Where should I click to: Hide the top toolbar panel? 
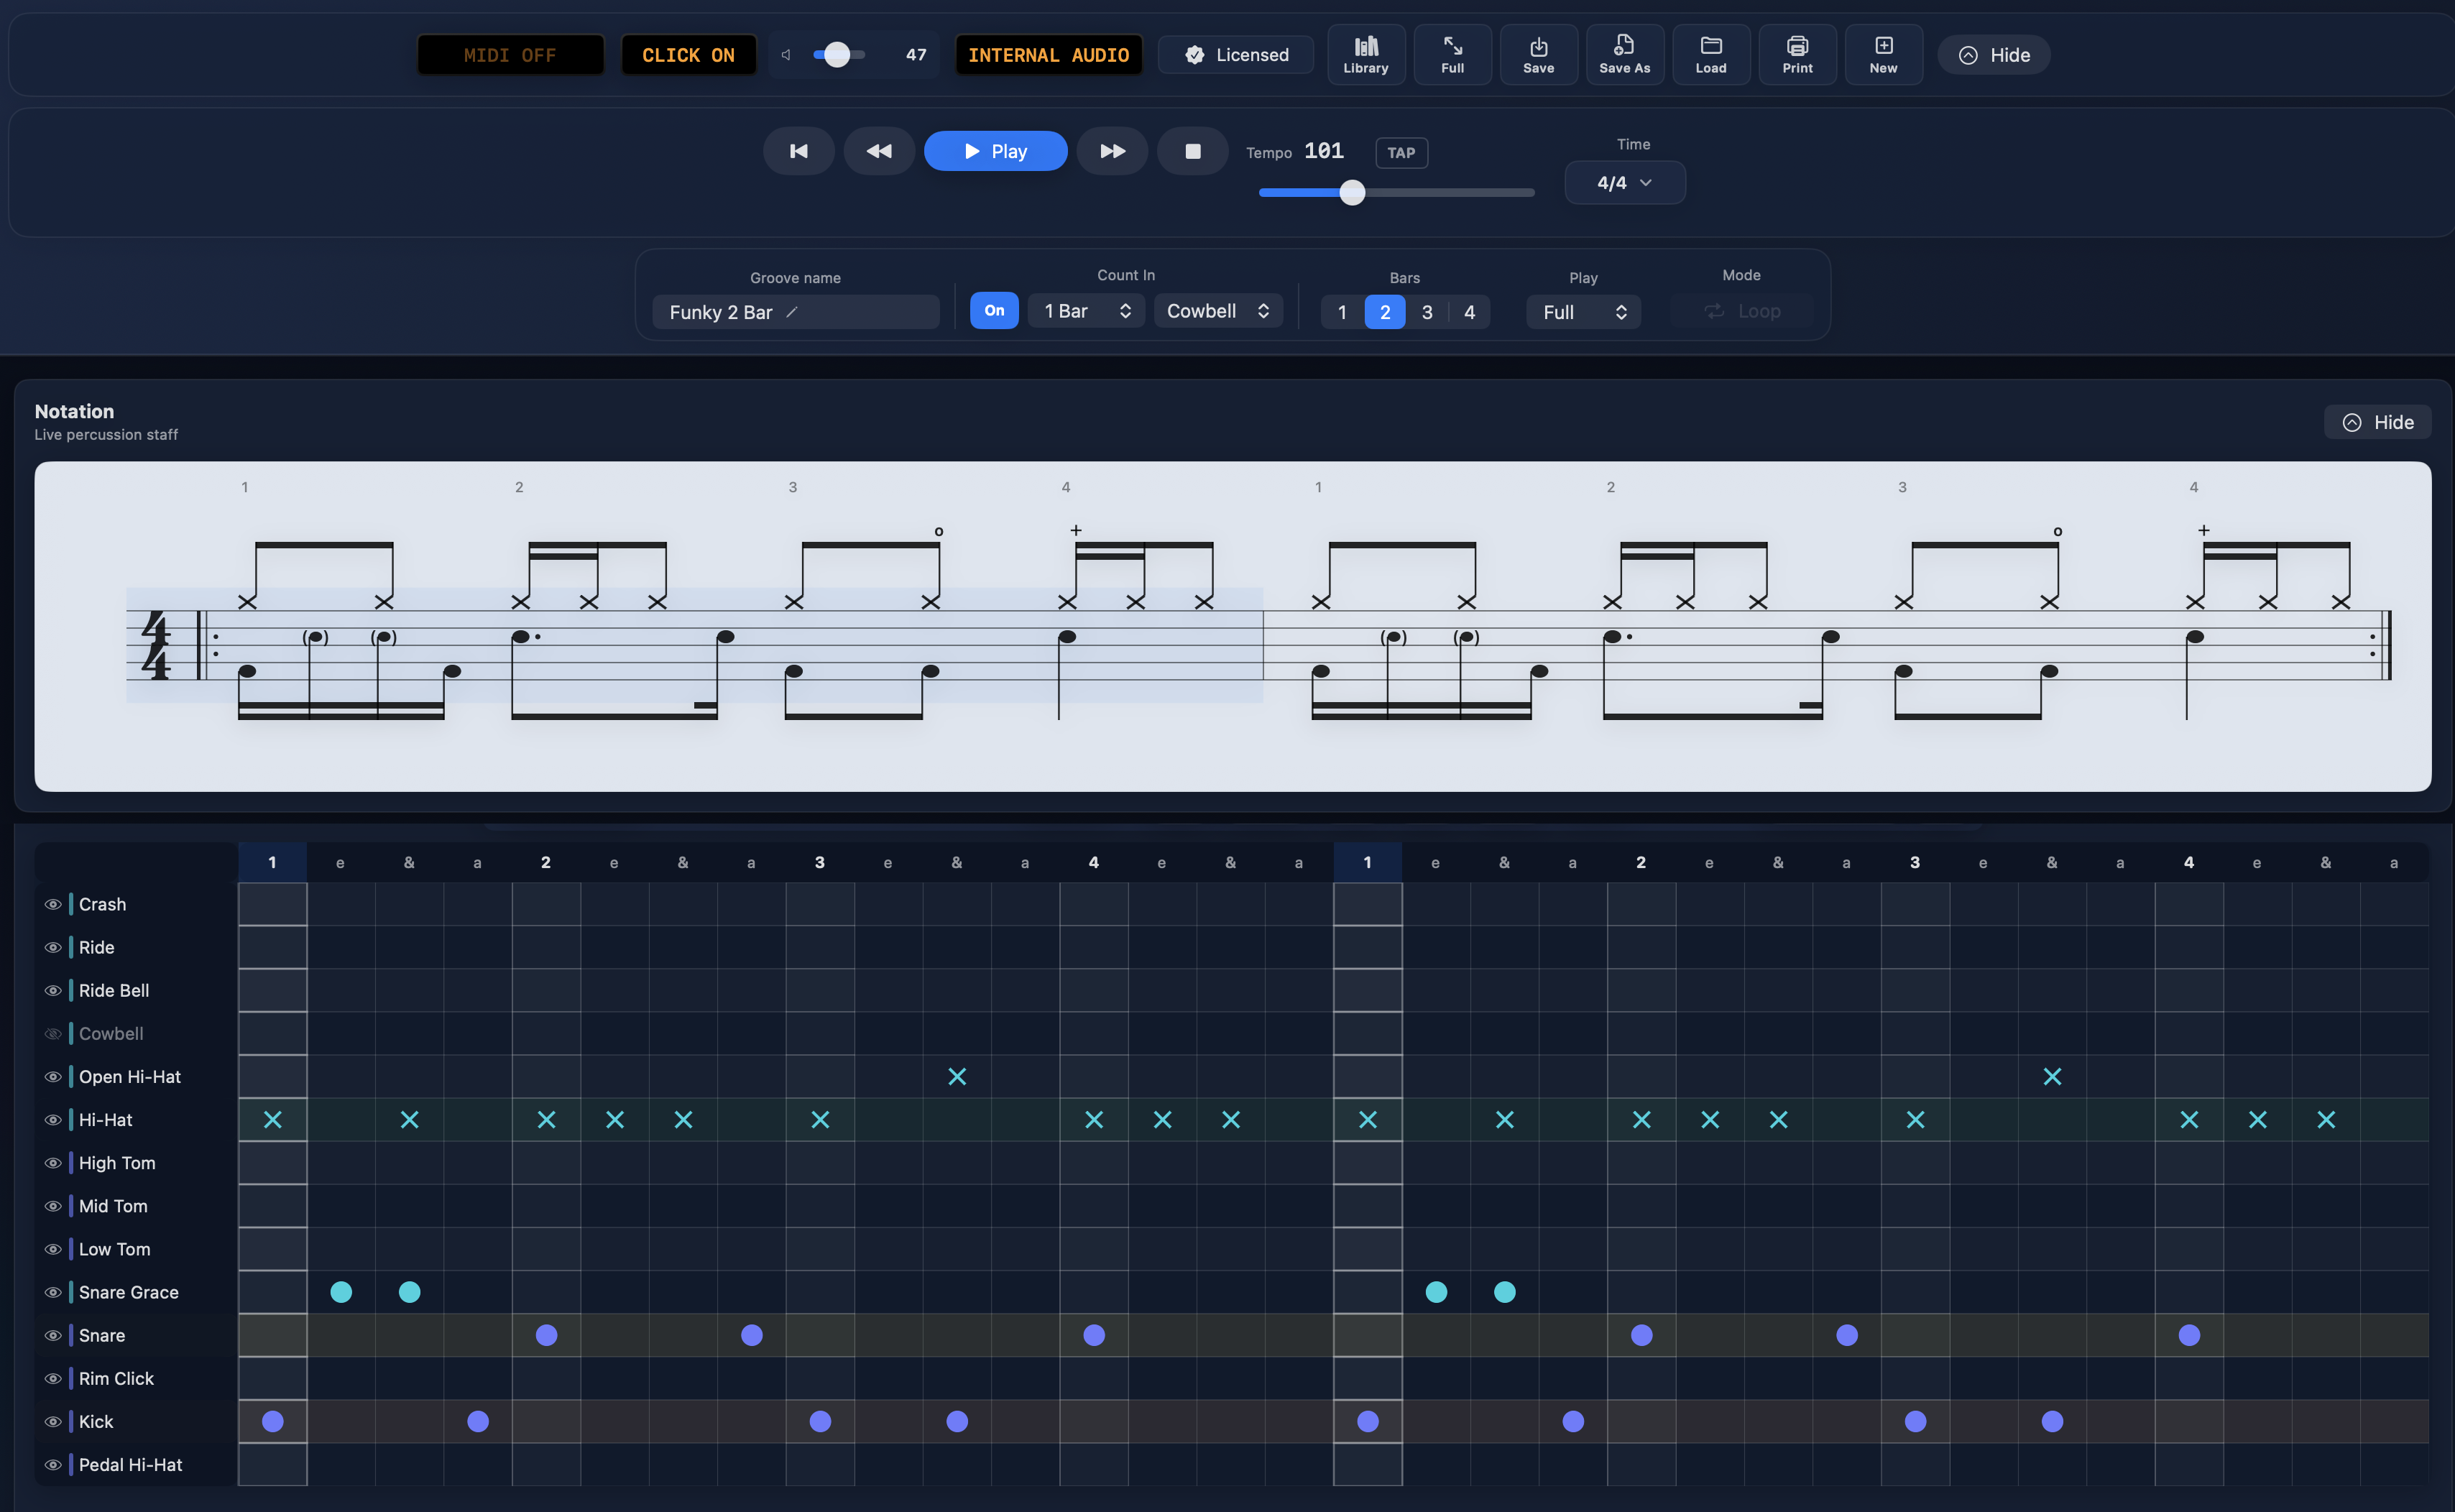point(1993,55)
